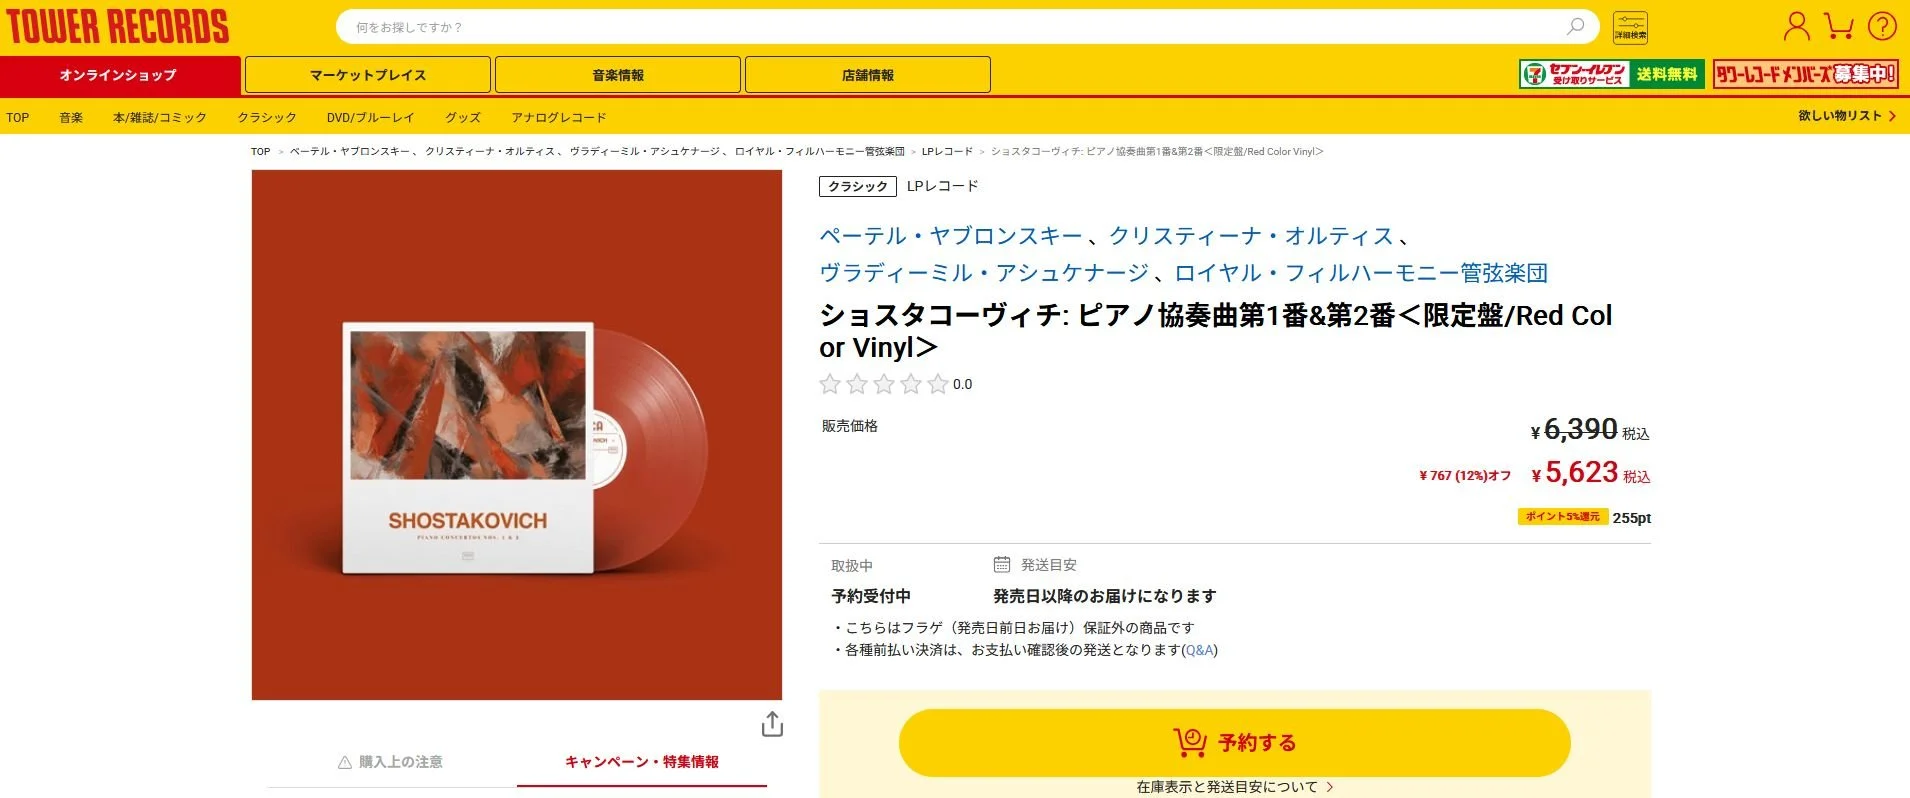
Task: Click the Seven-Eleven free shipping banner
Action: (1611, 74)
